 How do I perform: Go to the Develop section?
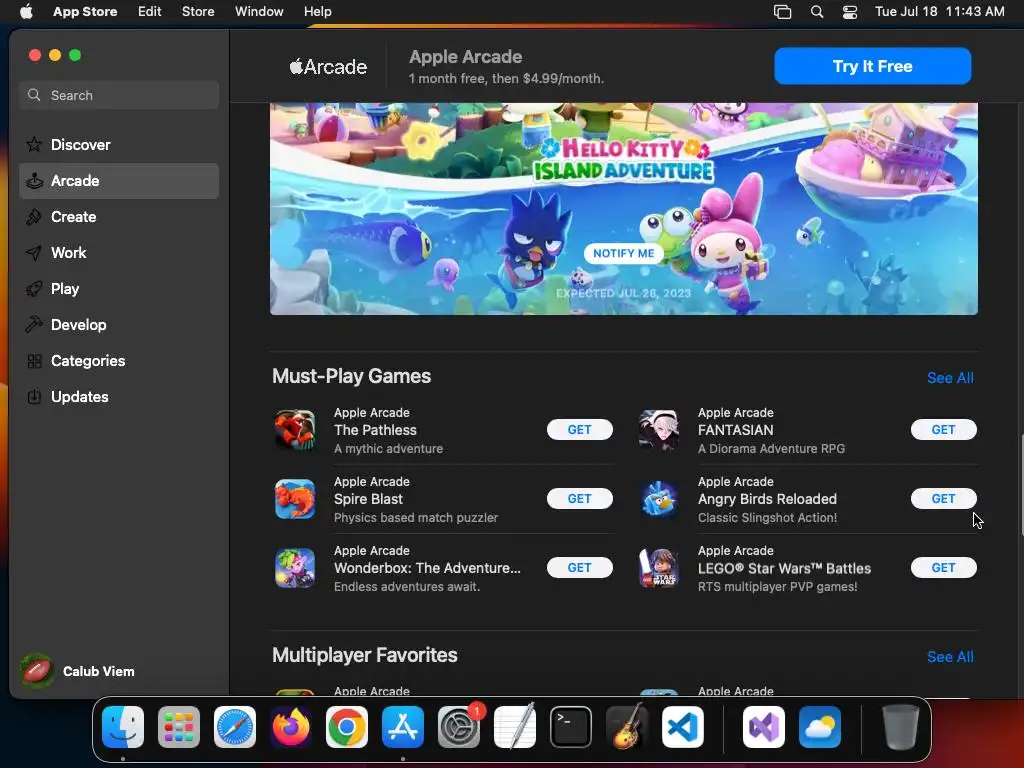(x=119, y=325)
